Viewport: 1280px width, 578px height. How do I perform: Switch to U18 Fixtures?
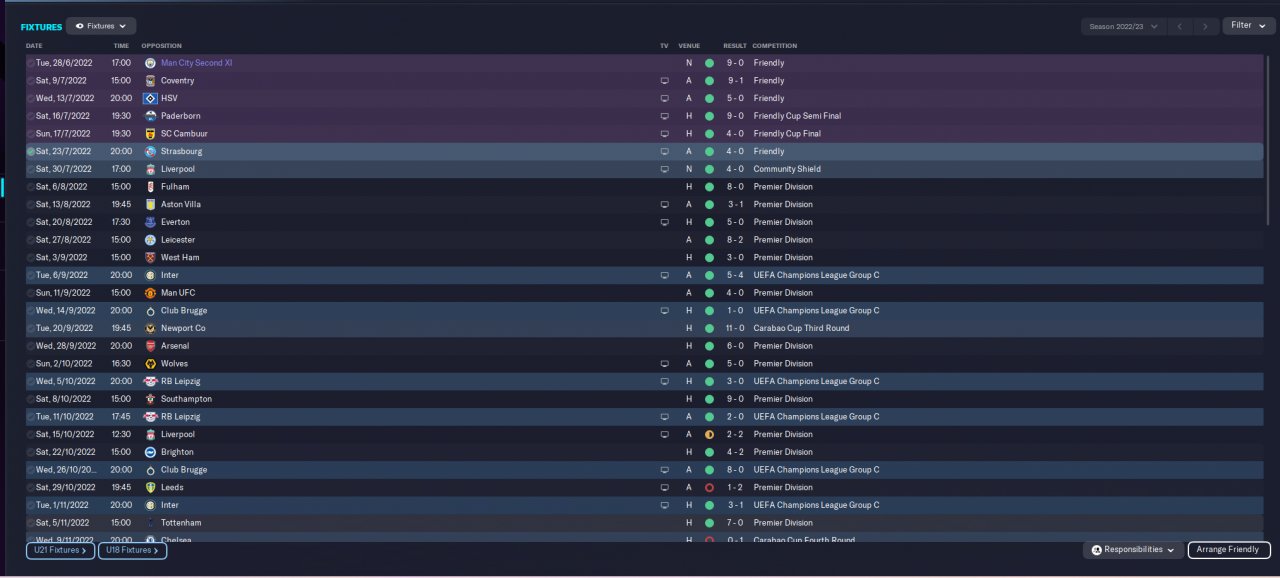point(132,550)
